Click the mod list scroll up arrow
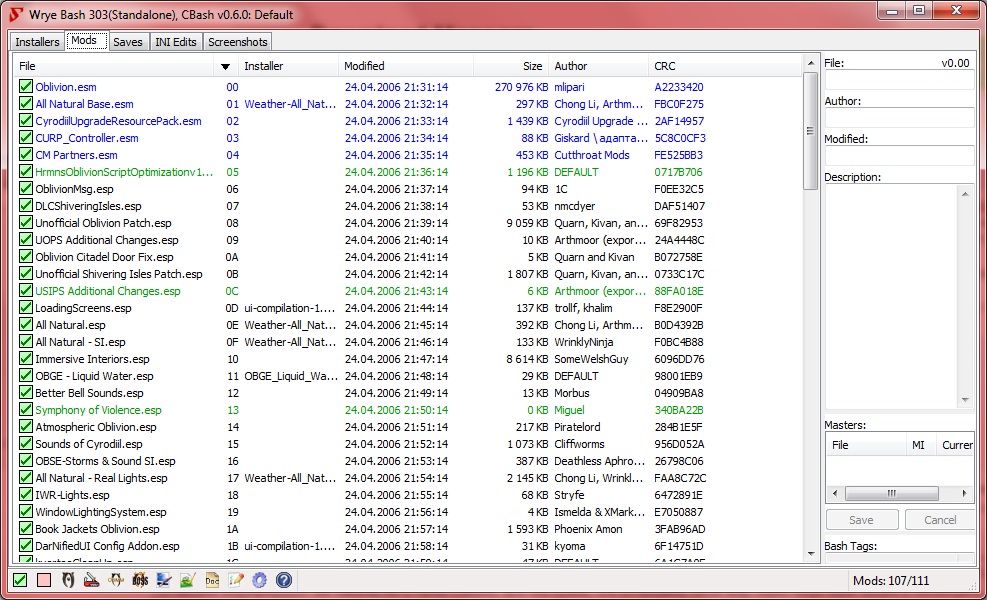Screen dimensions: 987x600 coord(810,64)
